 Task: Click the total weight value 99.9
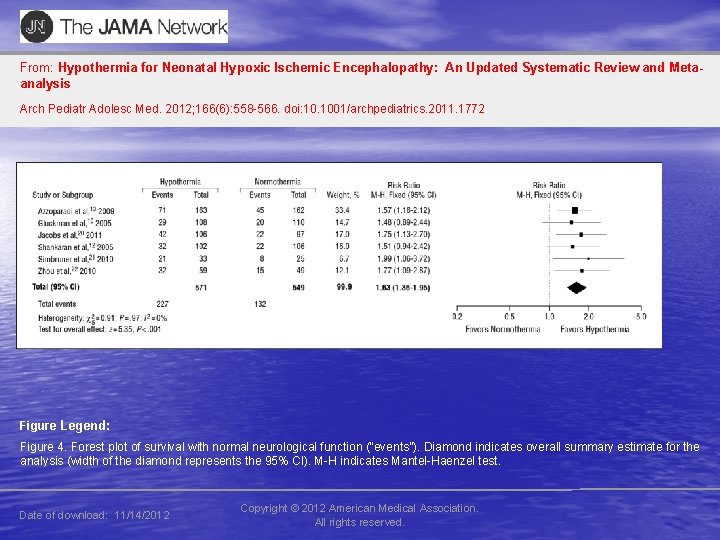344,287
